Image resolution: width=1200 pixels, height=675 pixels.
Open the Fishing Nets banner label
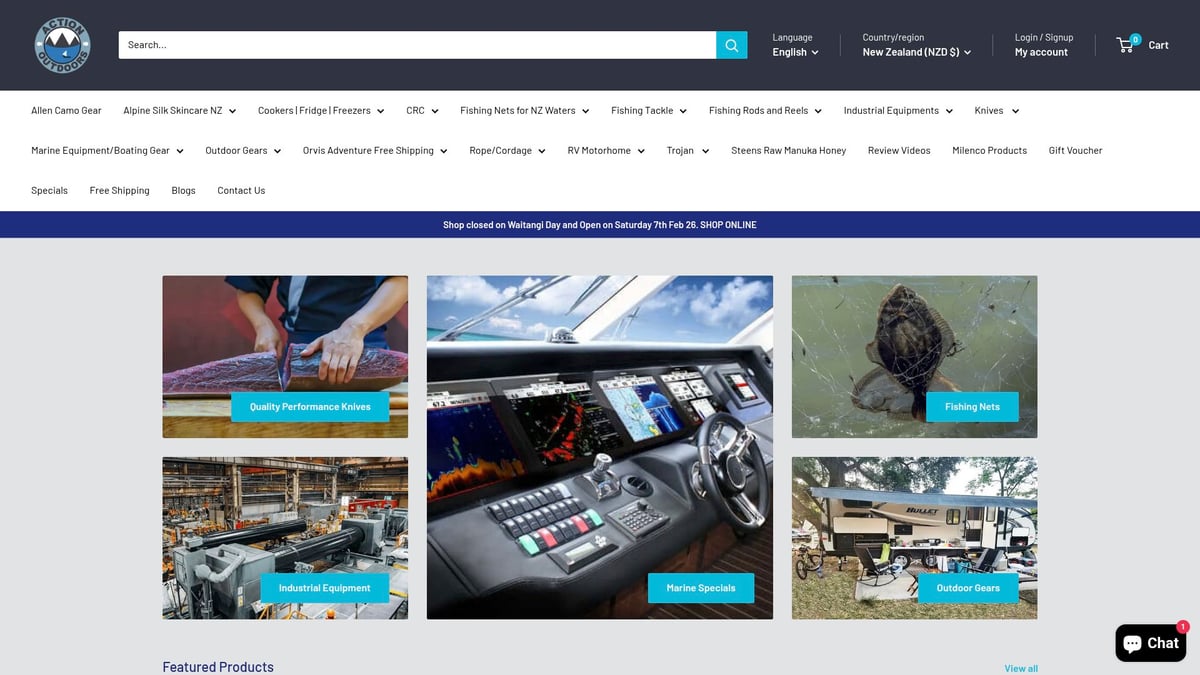click(972, 406)
